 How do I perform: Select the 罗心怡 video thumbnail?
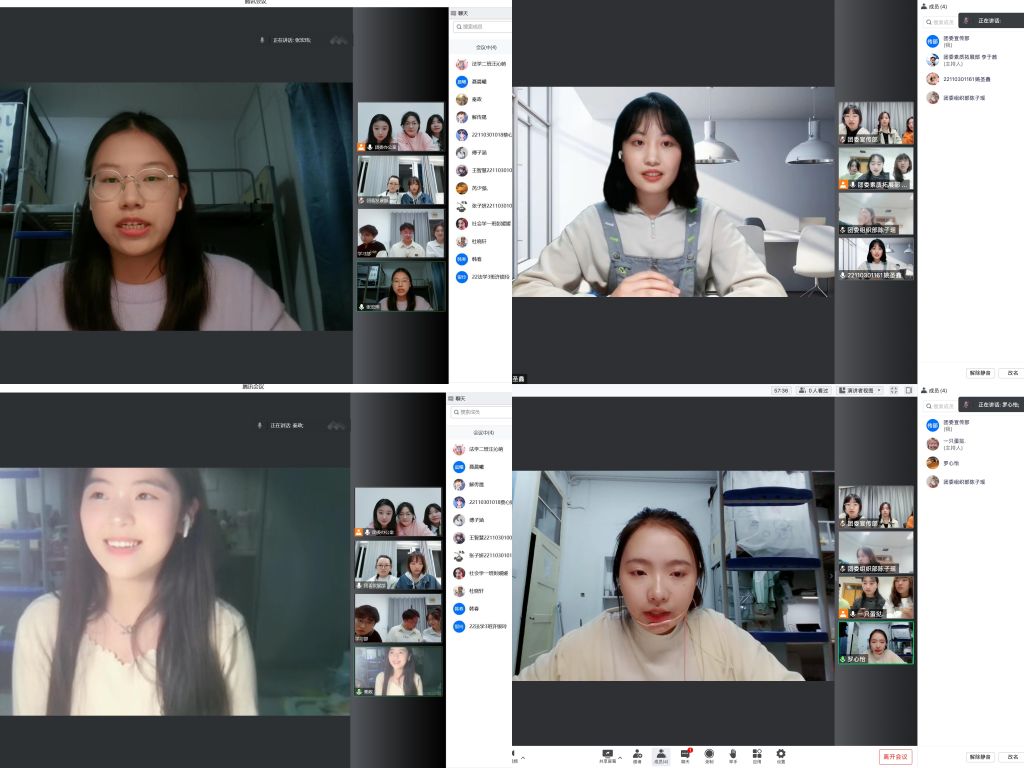click(x=876, y=642)
